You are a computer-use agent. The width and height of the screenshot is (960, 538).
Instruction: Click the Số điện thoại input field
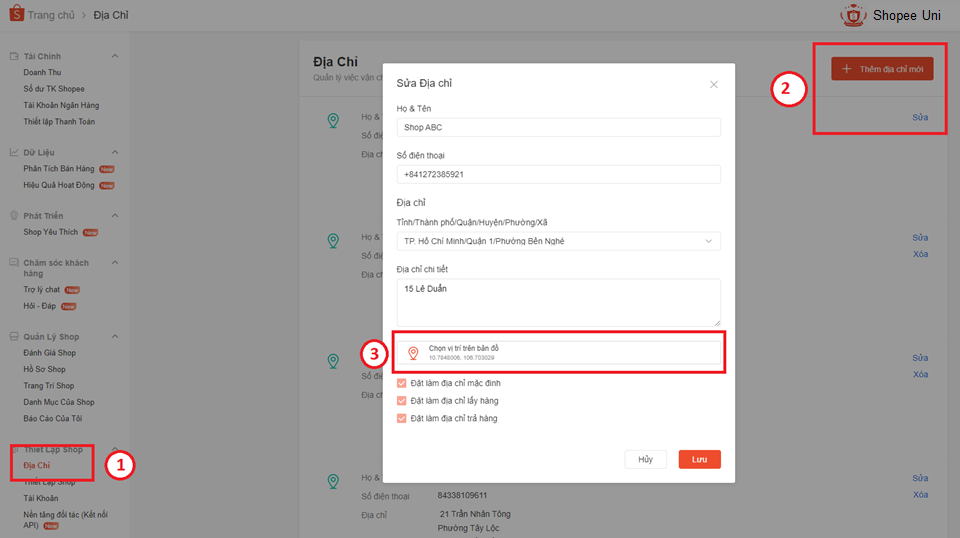pos(558,174)
